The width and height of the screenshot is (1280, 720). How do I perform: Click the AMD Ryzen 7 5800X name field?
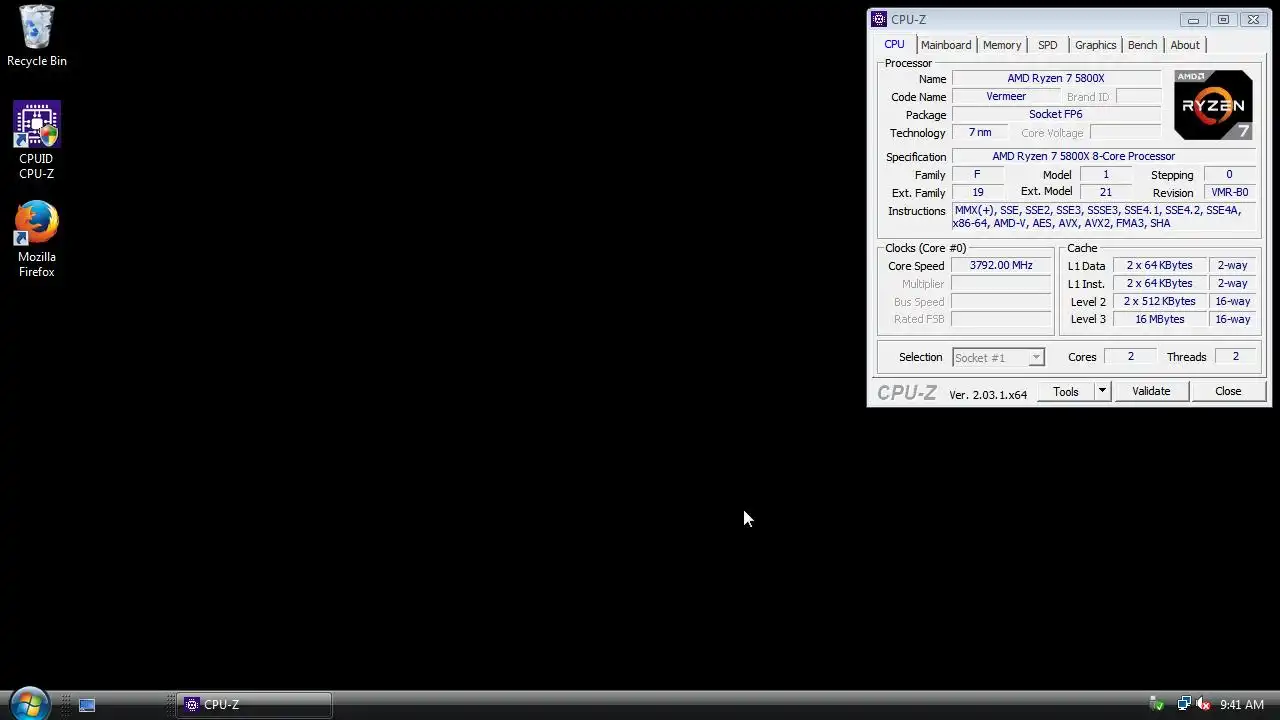[1056, 78]
